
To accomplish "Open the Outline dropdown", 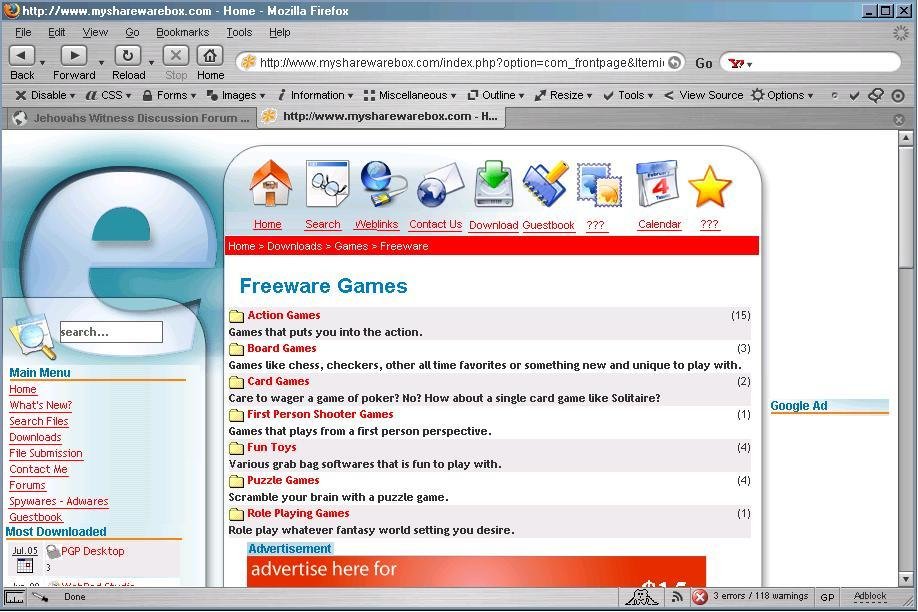I will point(495,95).
